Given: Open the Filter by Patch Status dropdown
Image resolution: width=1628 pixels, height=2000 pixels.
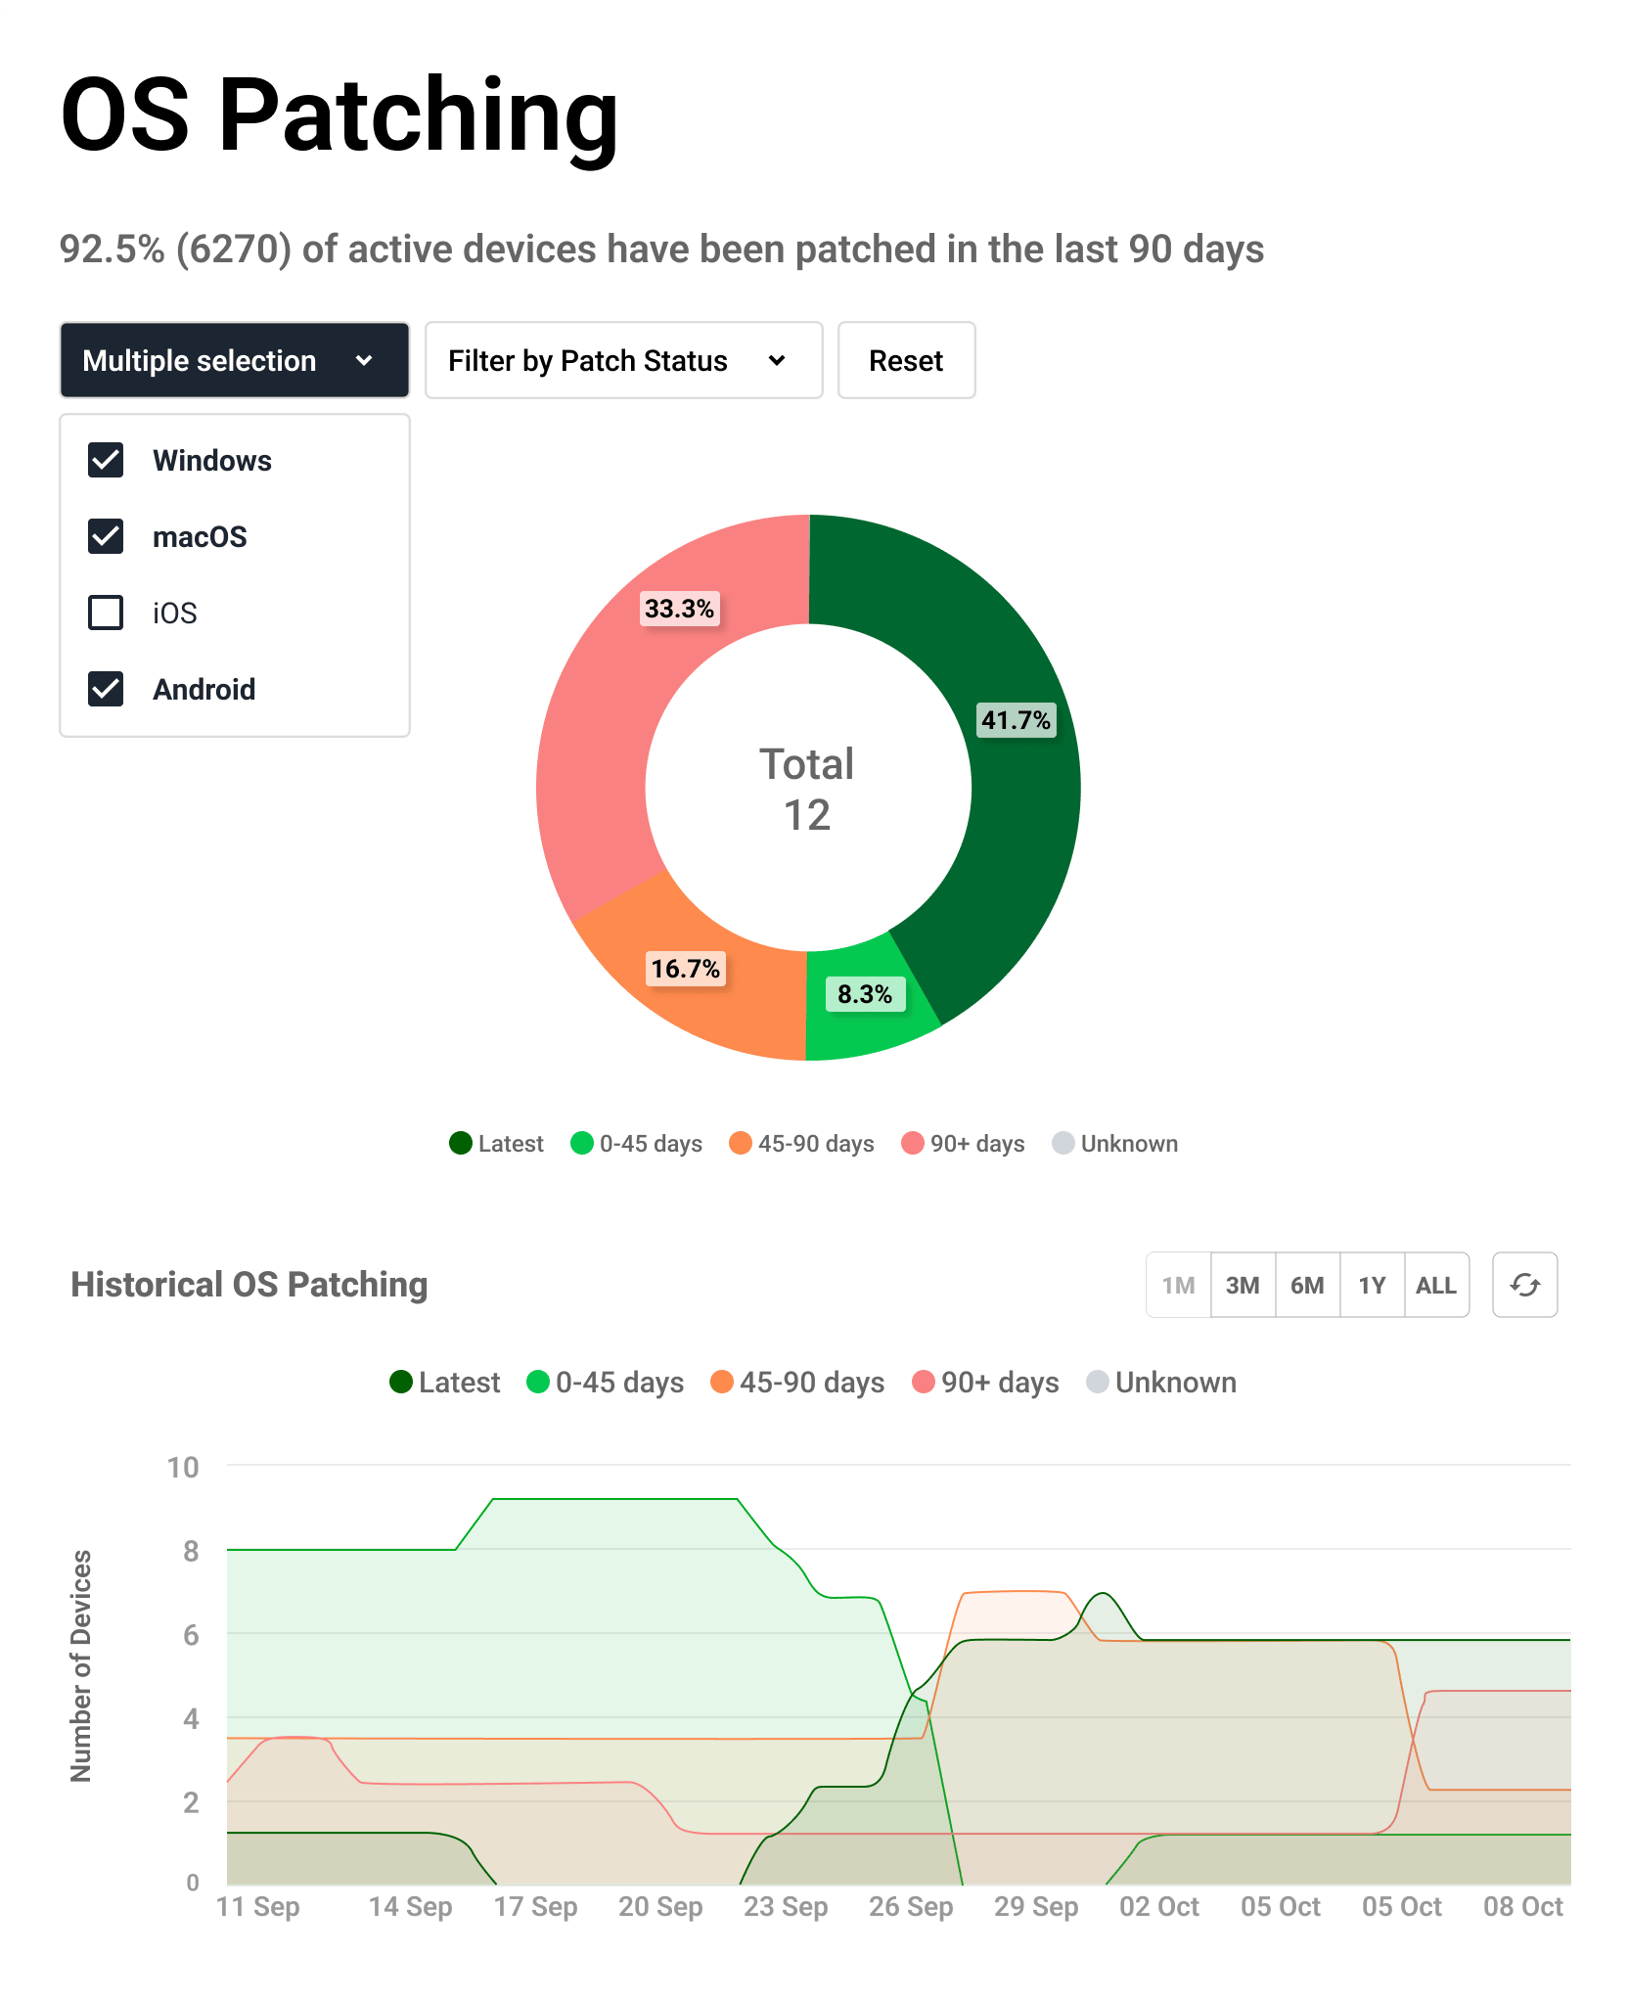Looking at the screenshot, I should tap(623, 360).
